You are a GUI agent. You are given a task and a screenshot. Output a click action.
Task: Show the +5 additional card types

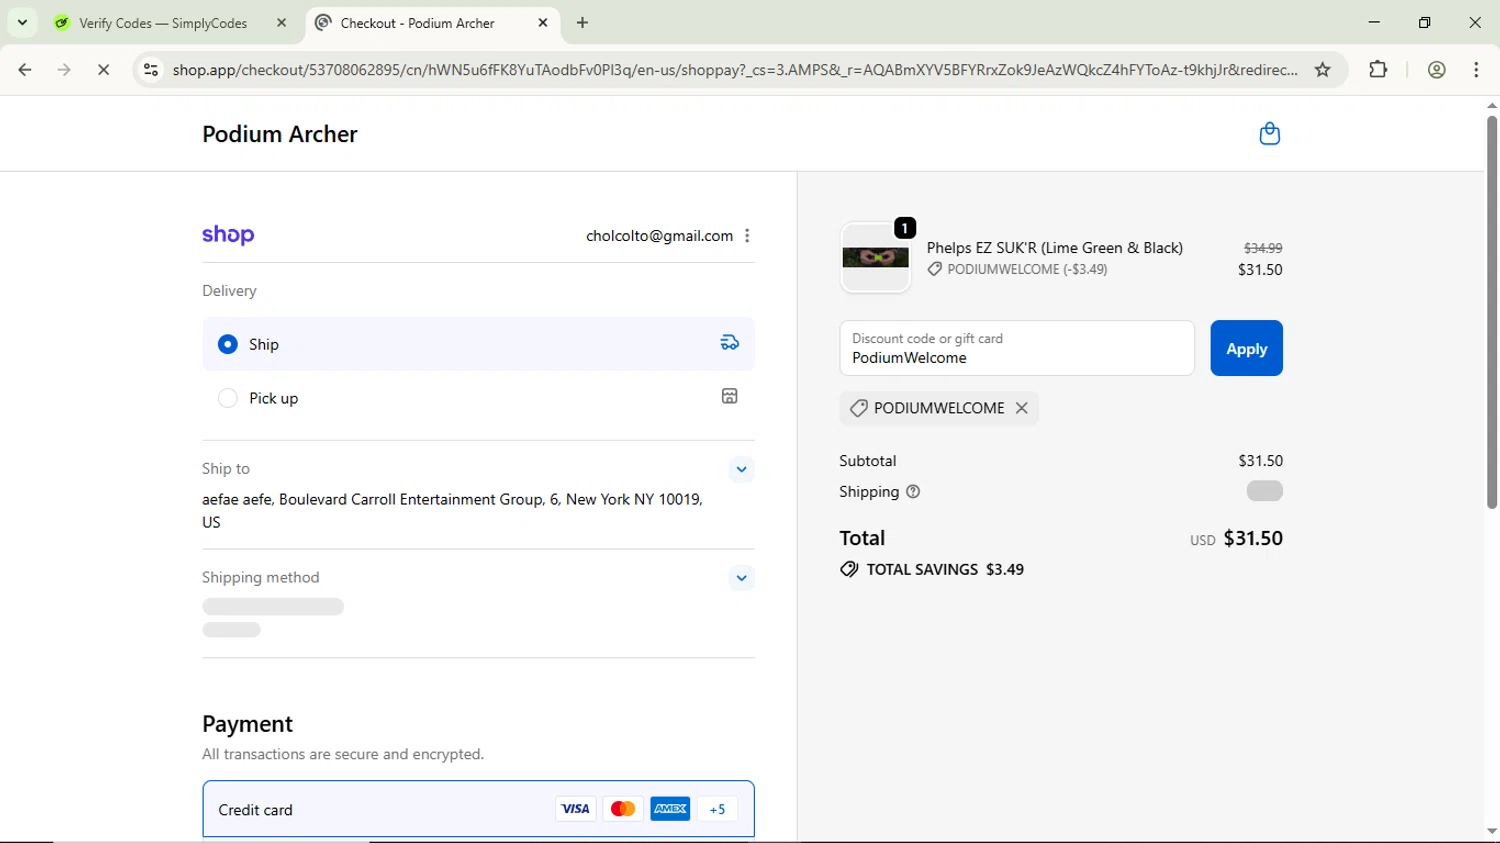(x=717, y=809)
